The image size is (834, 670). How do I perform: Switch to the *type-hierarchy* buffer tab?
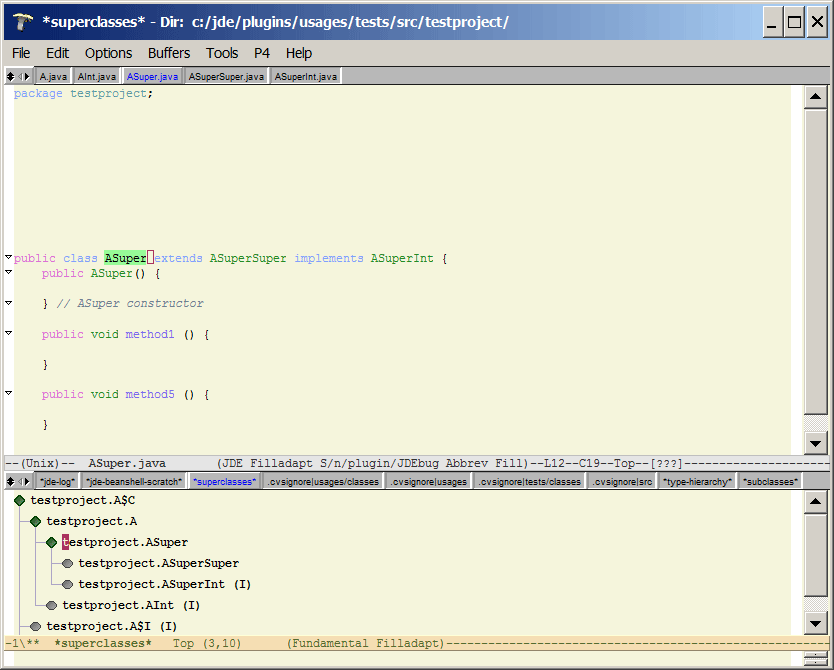(697, 482)
